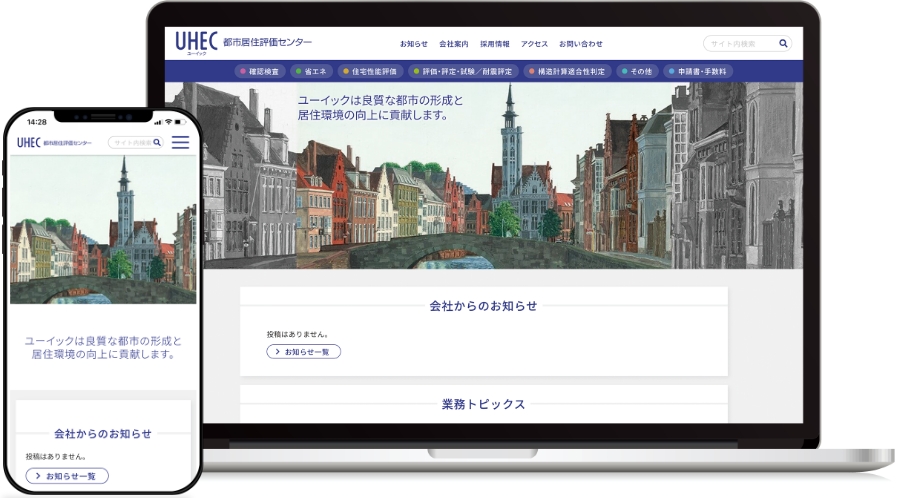Click the お知らせ一覧 button on laptop
Viewport: 900px width, 498px height.
(x=304, y=352)
